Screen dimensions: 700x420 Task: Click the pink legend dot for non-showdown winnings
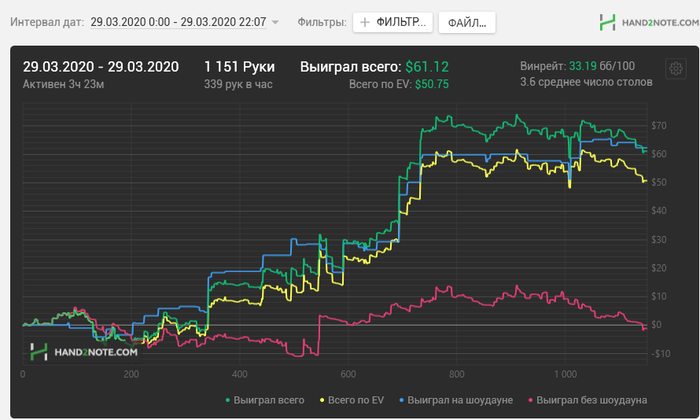click(530, 400)
